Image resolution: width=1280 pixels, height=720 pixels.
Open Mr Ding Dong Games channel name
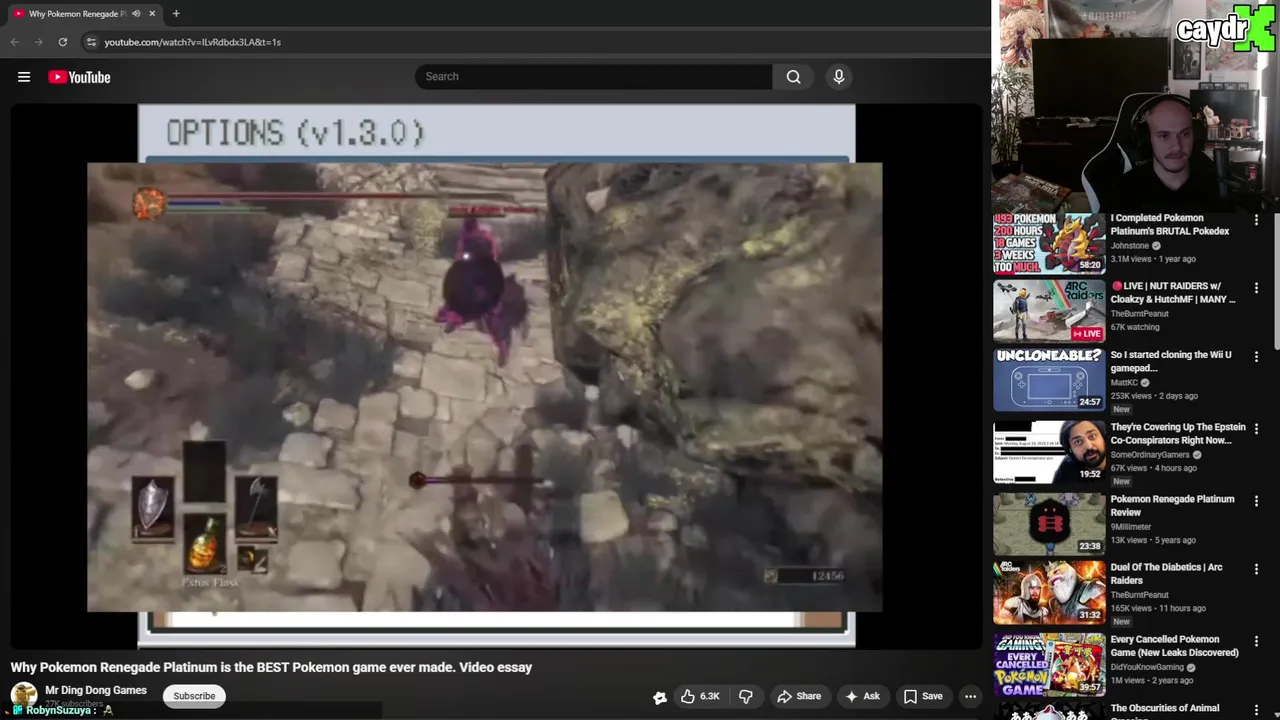coord(96,690)
